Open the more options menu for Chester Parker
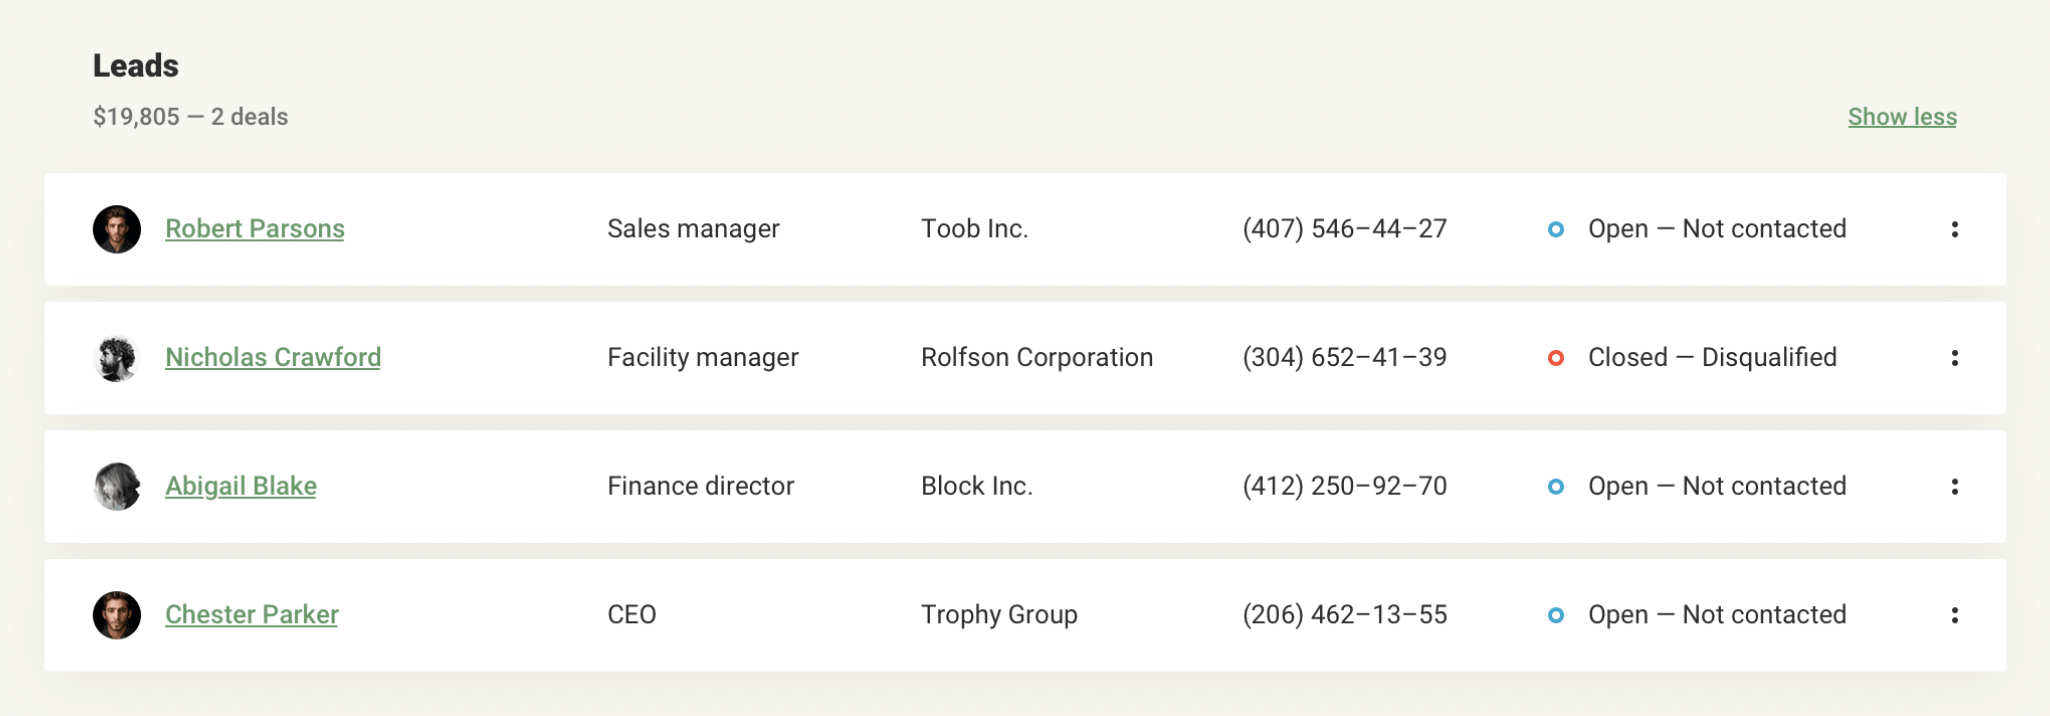The height and width of the screenshot is (716, 2050). pyautogui.click(x=1954, y=615)
